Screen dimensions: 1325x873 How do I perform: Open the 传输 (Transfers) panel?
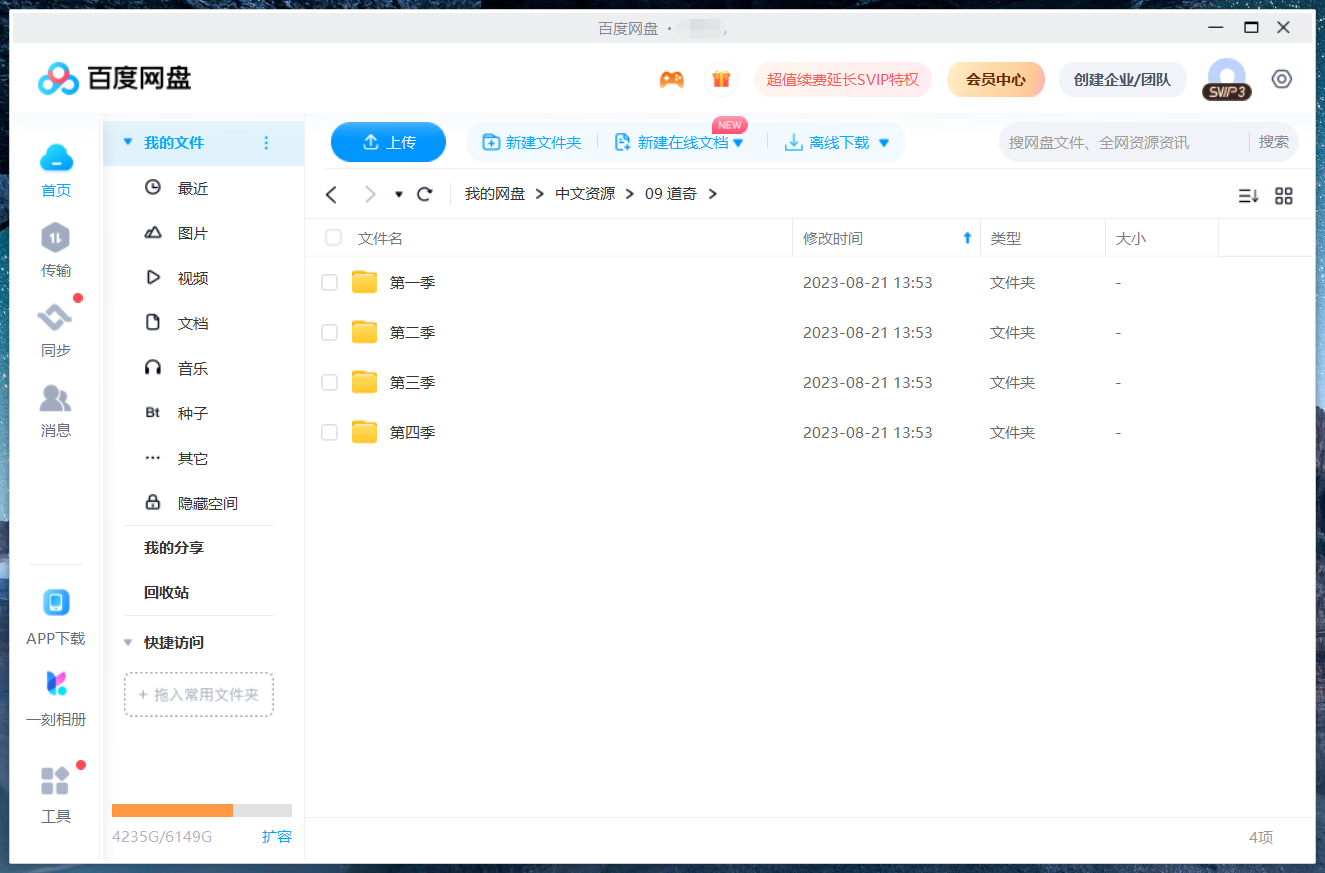[x=55, y=249]
